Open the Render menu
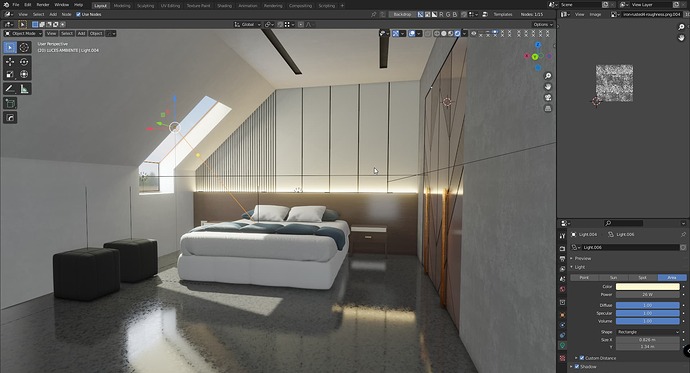This screenshot has width=690, height=373. click(43, 5)
